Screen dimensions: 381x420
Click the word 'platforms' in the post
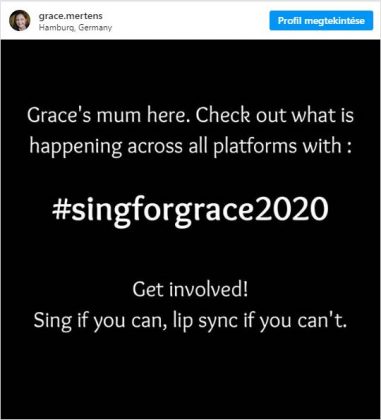(x=255, y=147)
